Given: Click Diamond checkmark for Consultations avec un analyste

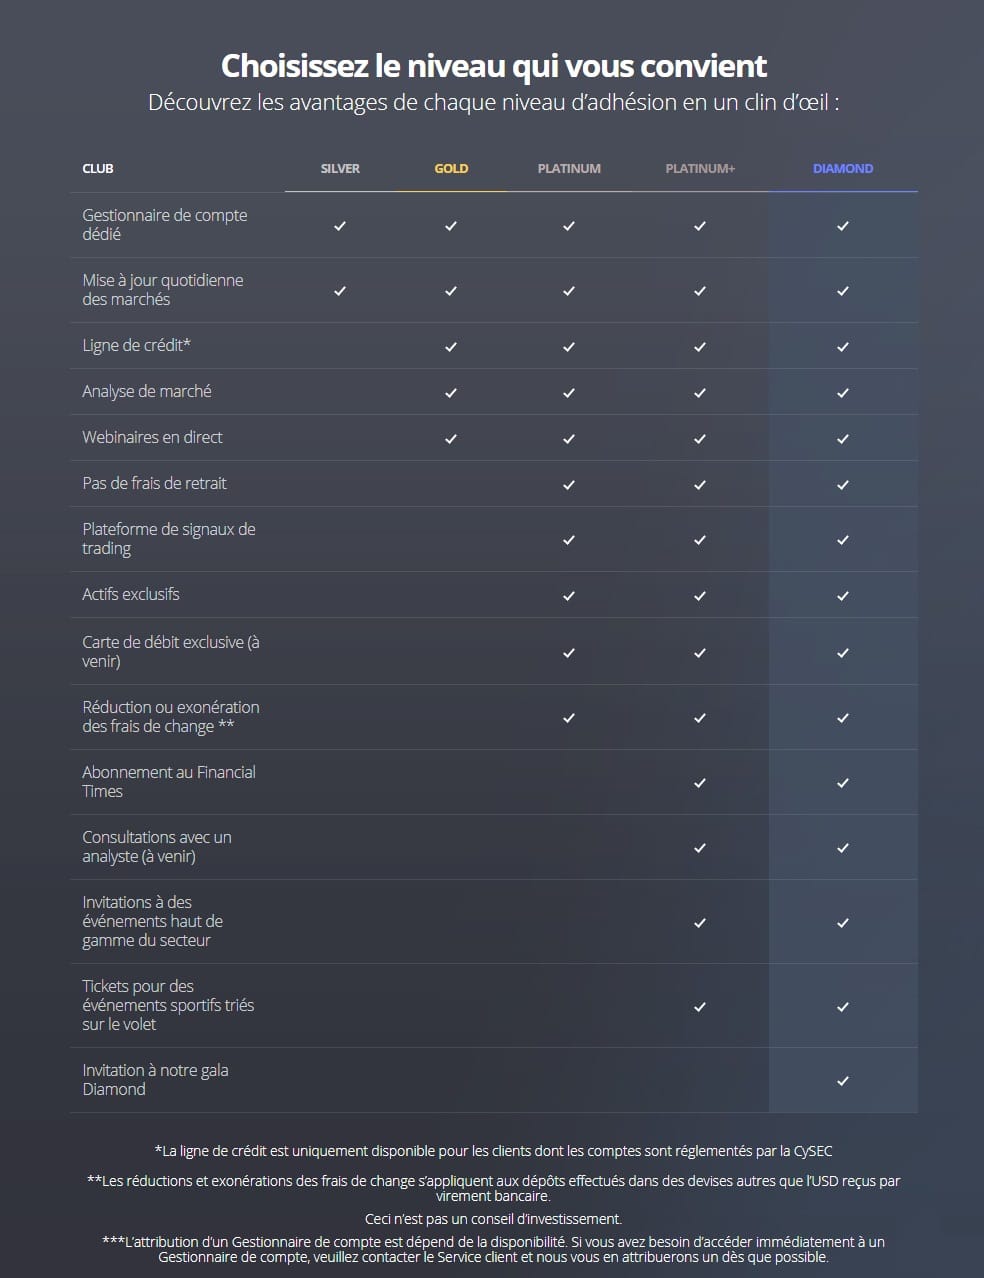Looking at the screenshot, I should pyautogui.click(x=843, y=848).
